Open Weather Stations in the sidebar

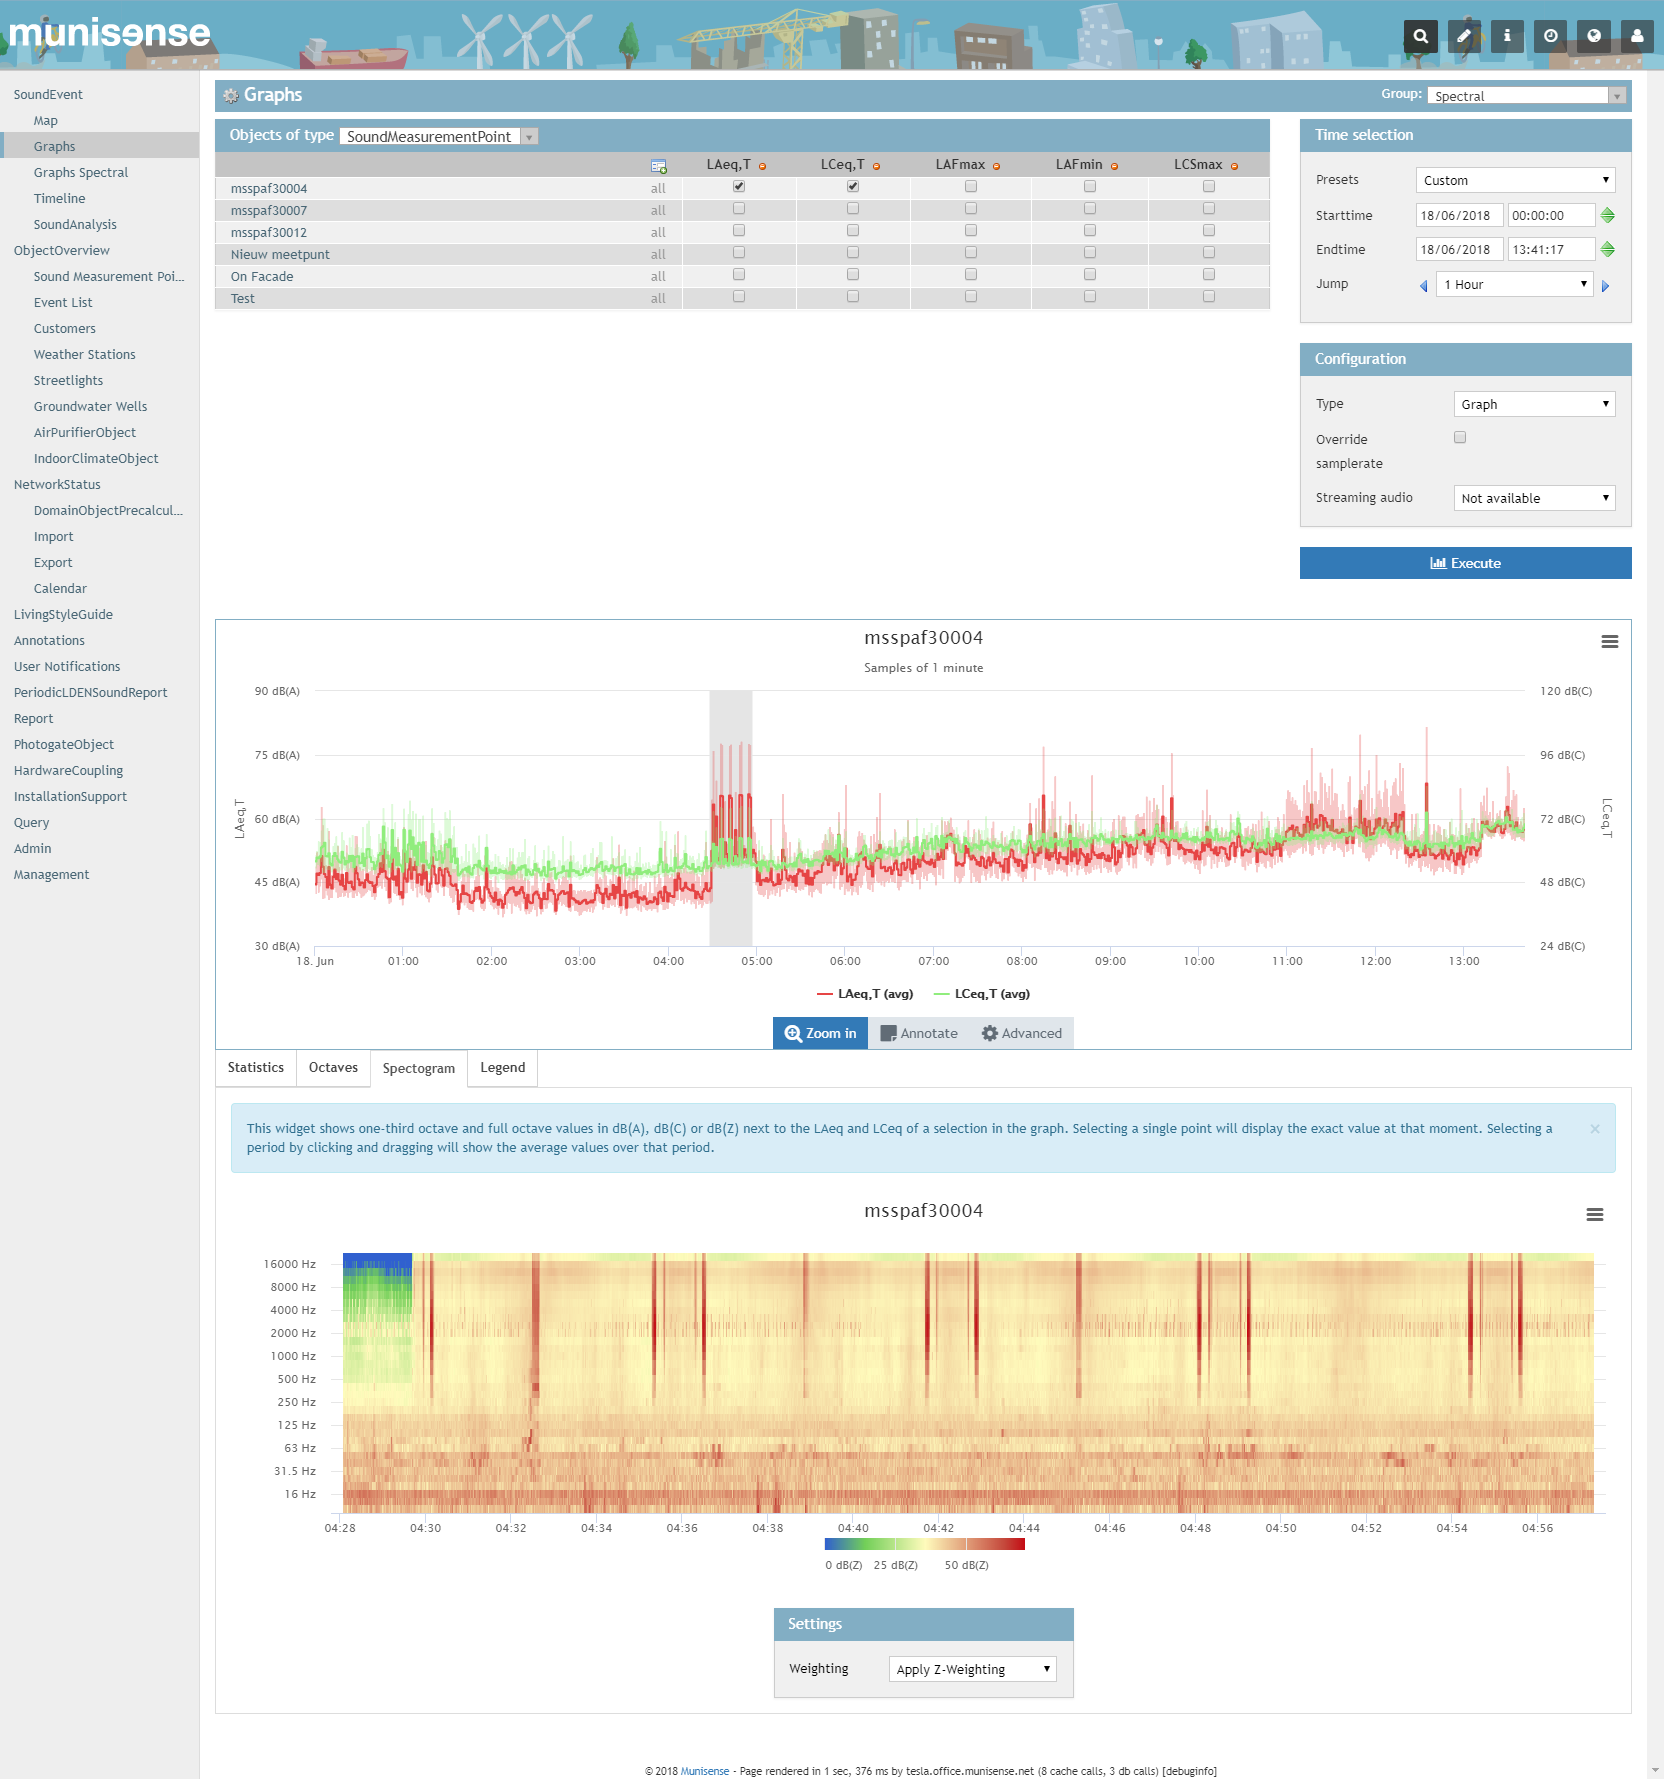coord(84,354)
